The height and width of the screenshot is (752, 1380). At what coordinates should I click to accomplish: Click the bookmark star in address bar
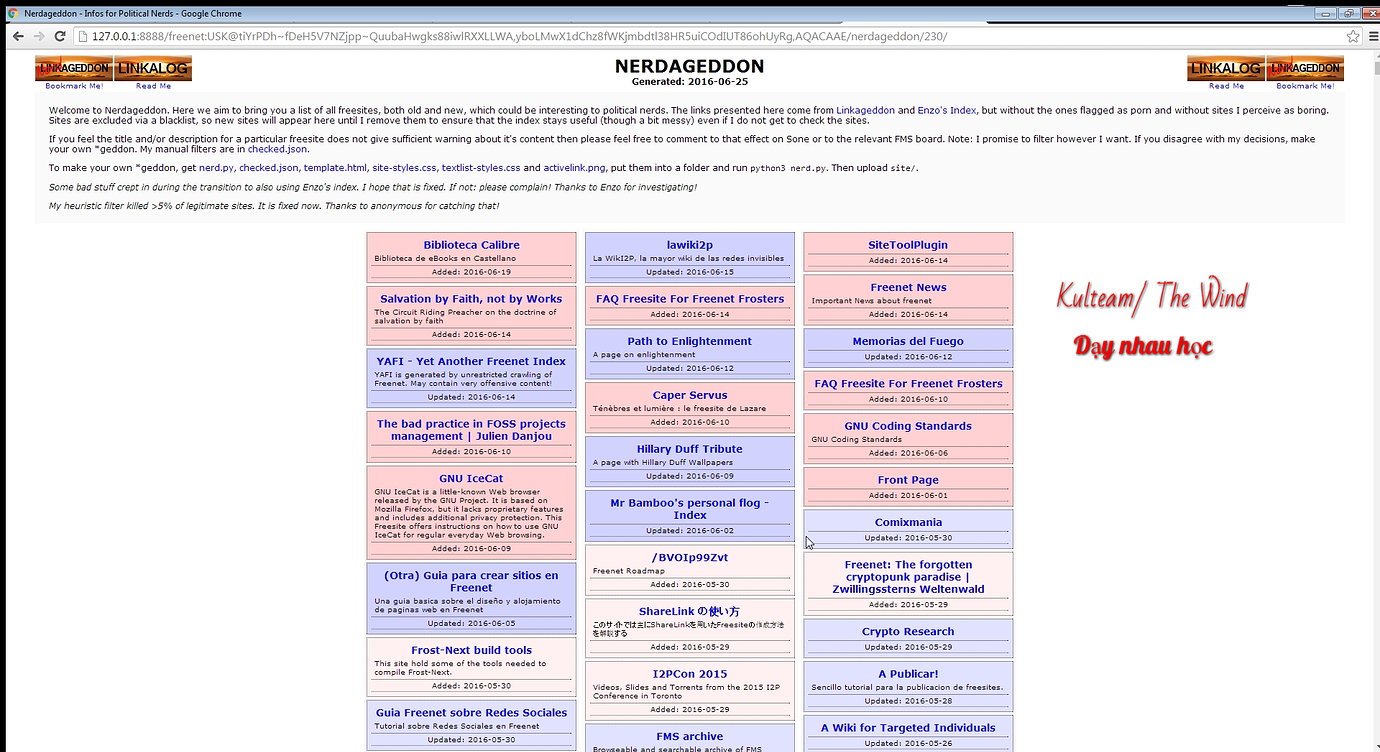(x=1353, y=36)
